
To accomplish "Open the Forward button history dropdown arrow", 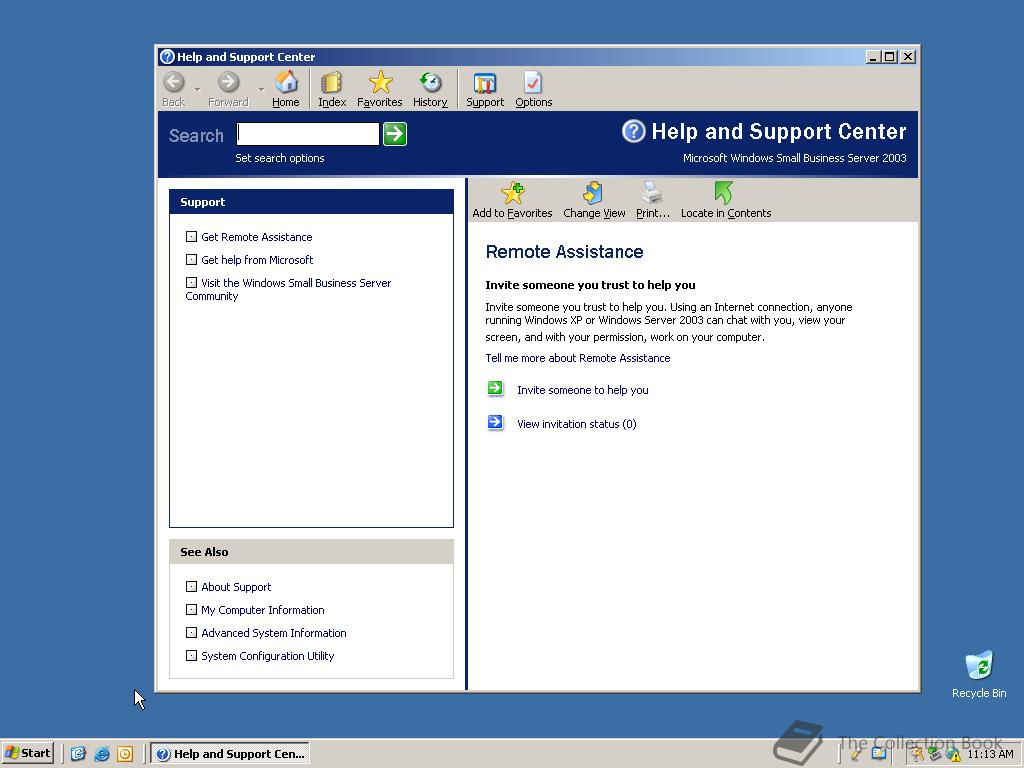I will click(x=261, y=89).
